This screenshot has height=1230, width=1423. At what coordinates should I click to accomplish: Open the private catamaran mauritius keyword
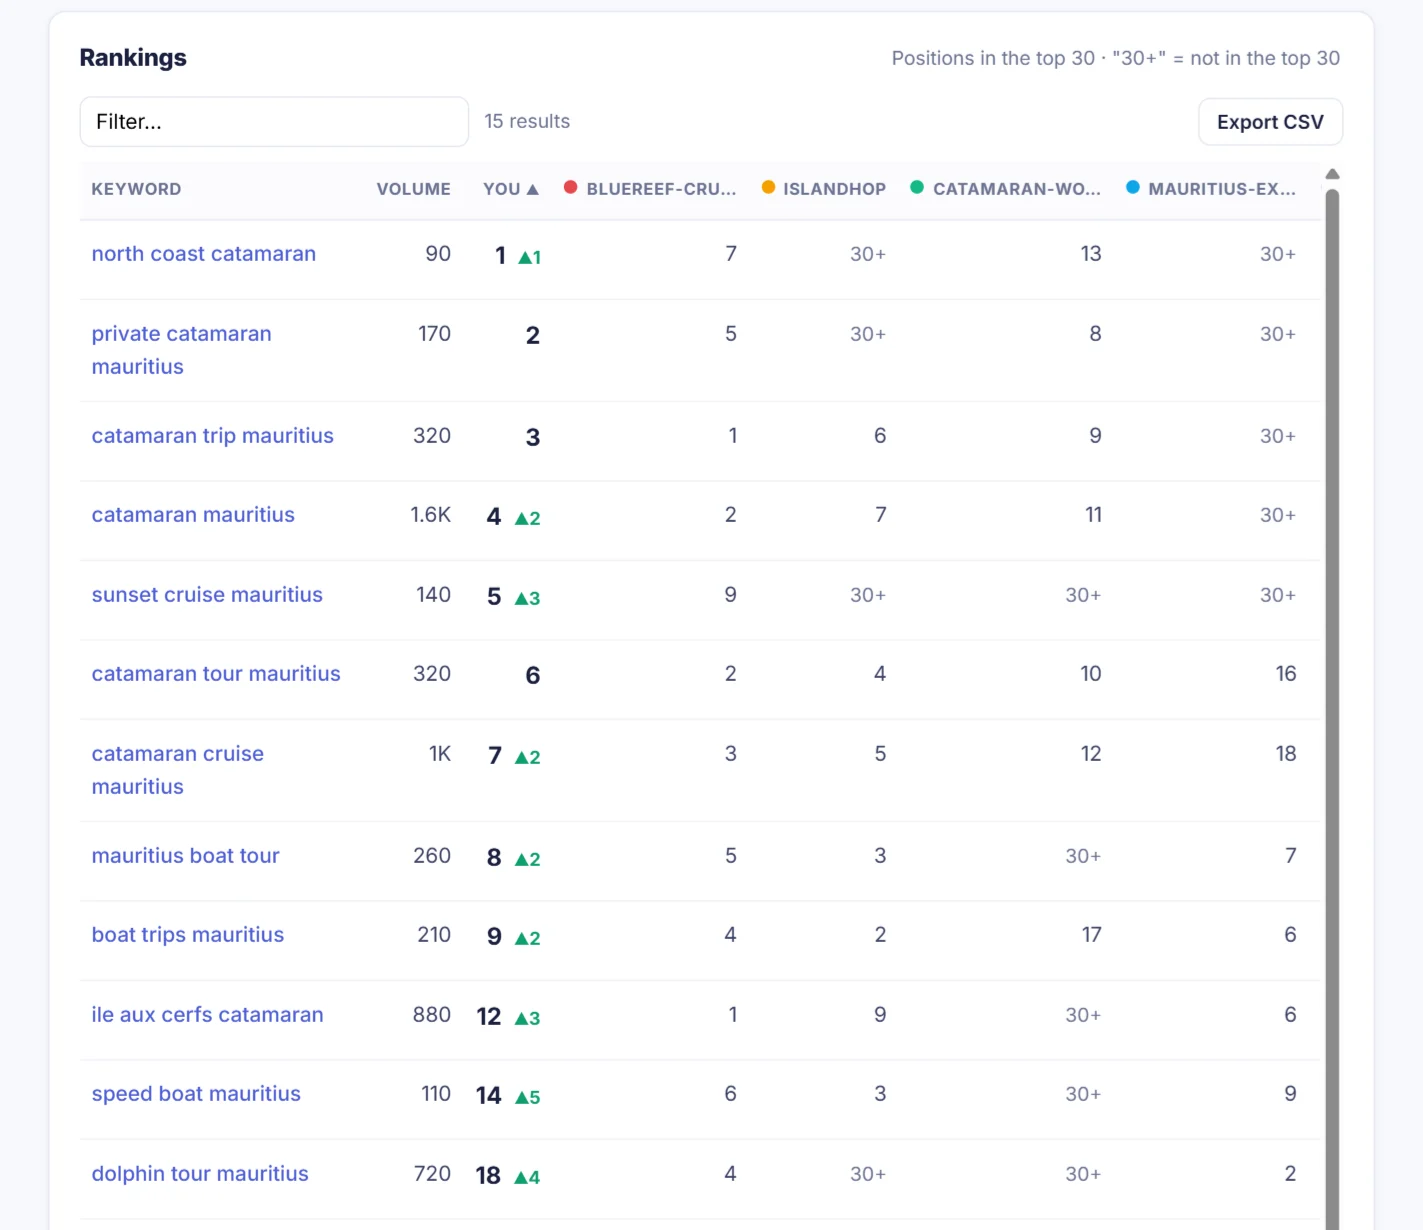182,350
